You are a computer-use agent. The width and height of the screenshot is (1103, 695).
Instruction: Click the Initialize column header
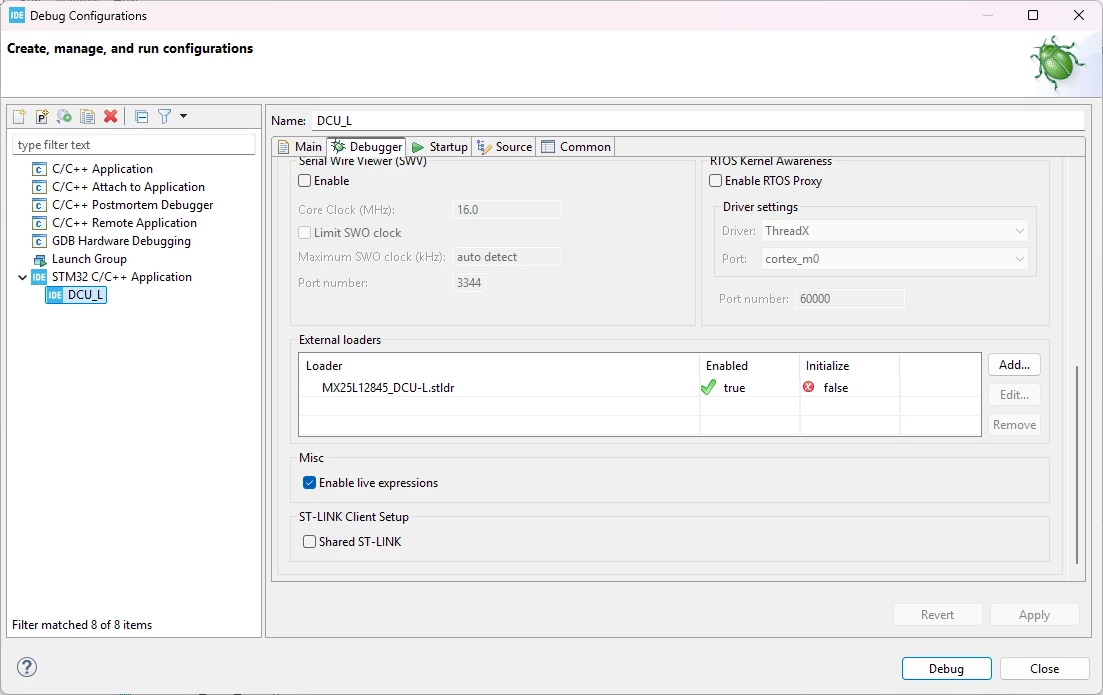pos(849,366)
